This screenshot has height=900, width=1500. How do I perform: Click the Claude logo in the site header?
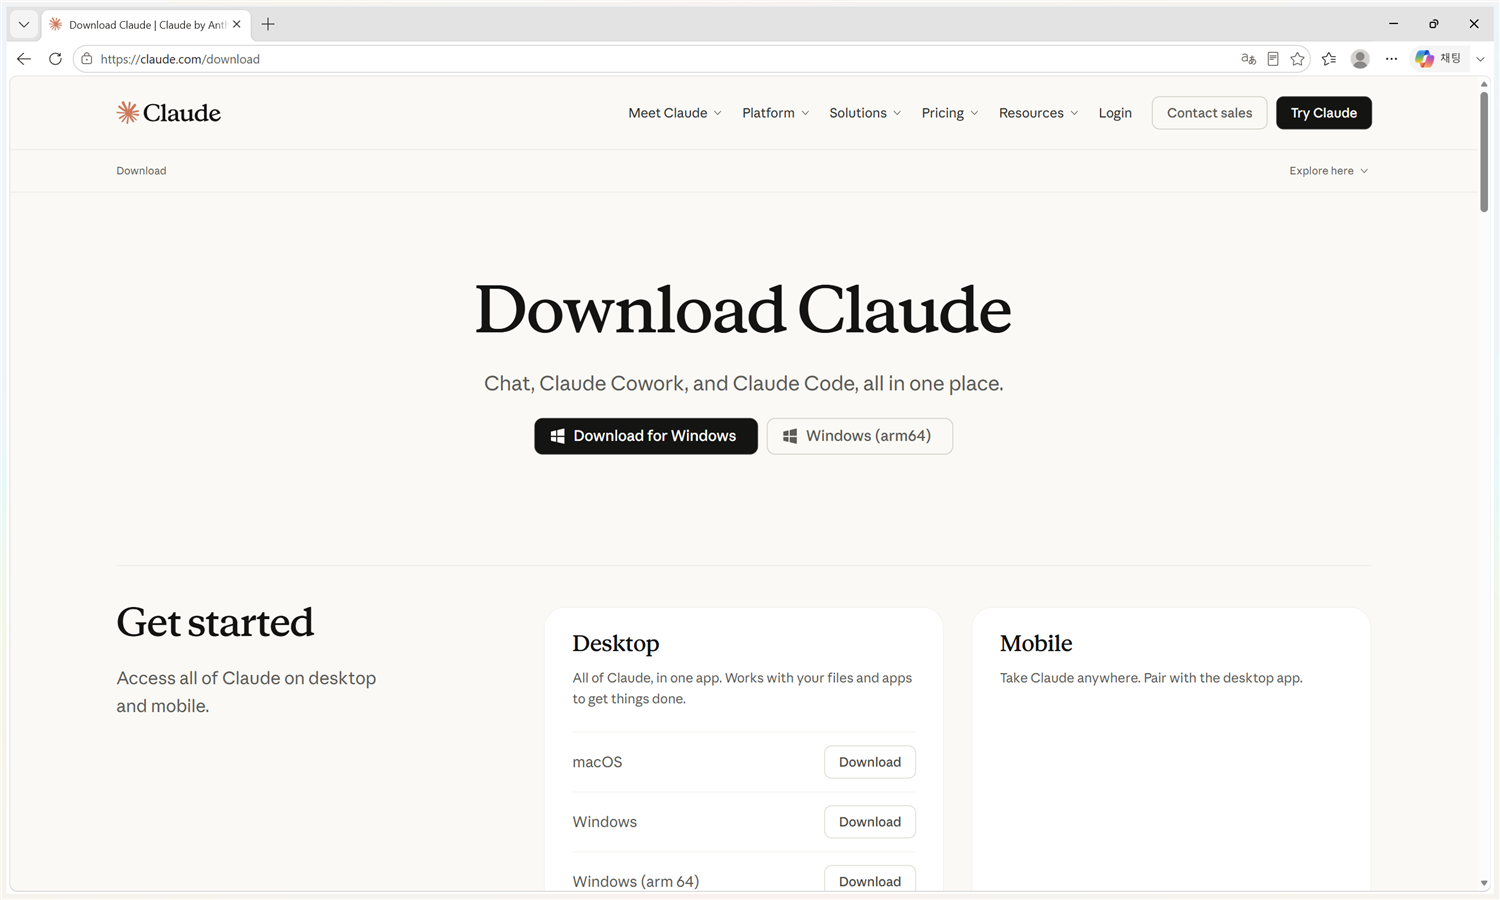(168, 113)
